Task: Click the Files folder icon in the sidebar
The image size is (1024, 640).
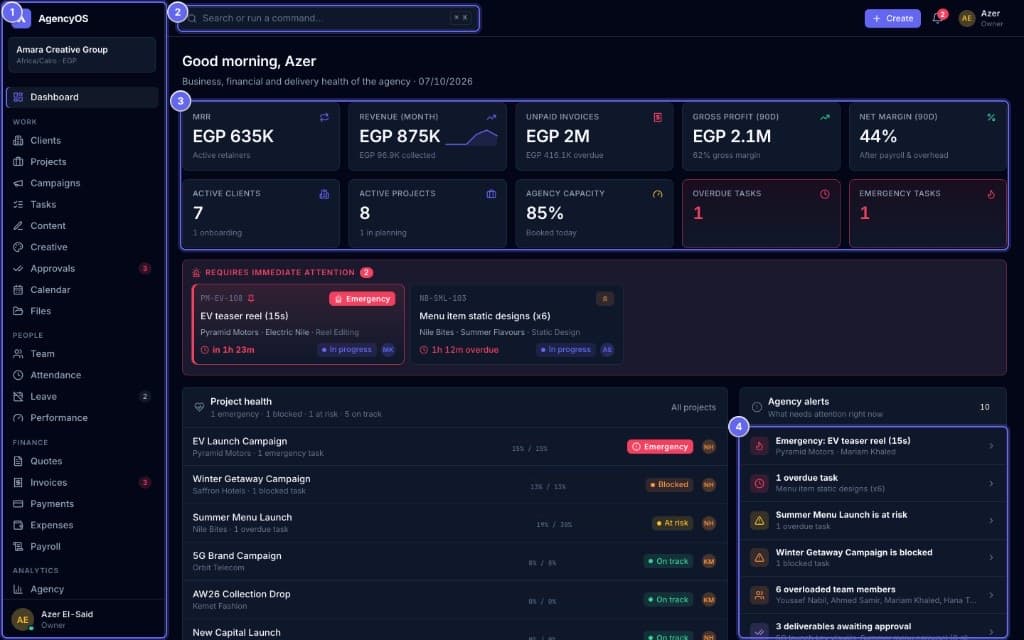Action: [x=18, y=312]
